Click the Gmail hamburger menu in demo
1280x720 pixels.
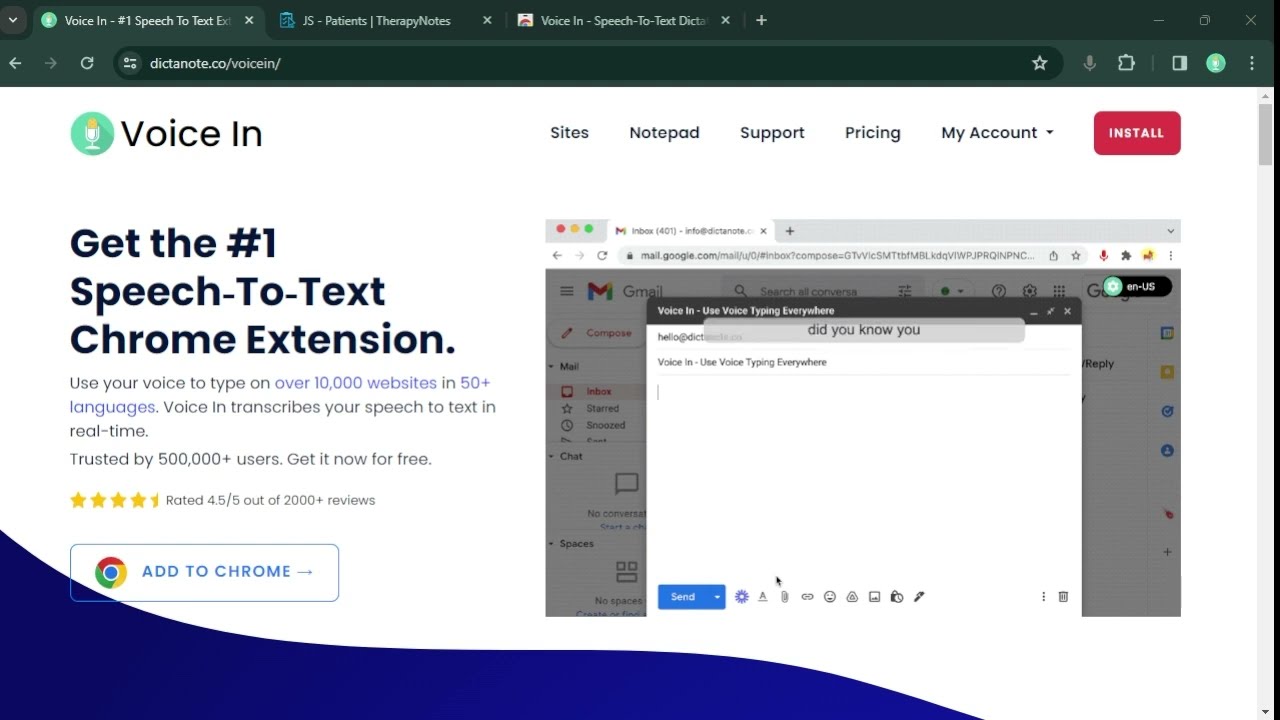(x=567, y=291)
